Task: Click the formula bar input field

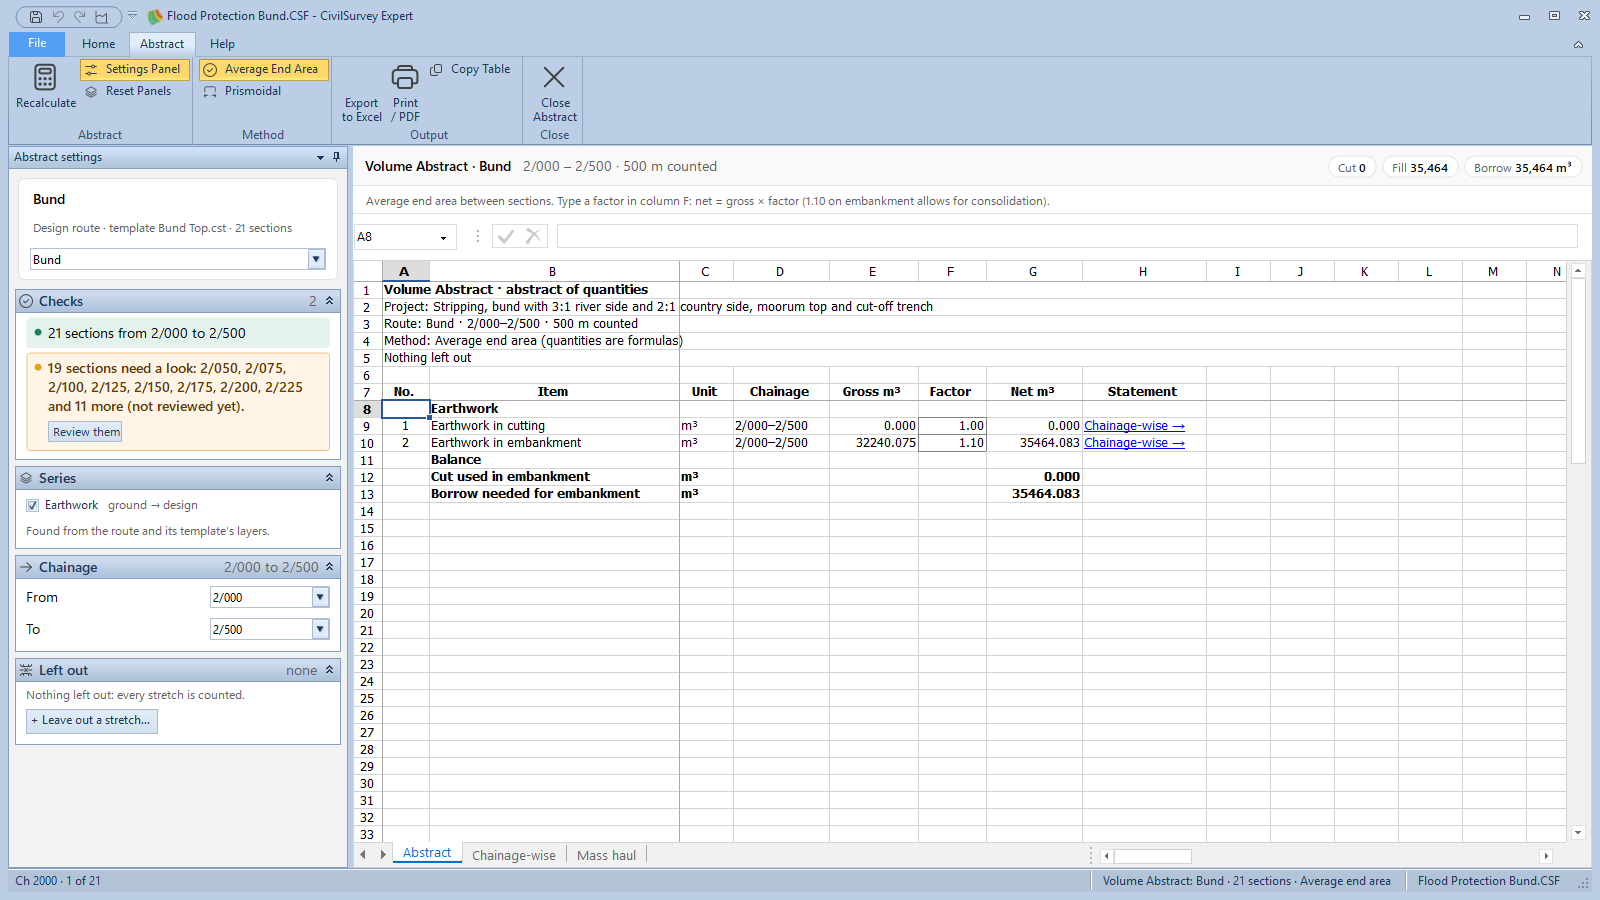Action: coord(1067,237)
